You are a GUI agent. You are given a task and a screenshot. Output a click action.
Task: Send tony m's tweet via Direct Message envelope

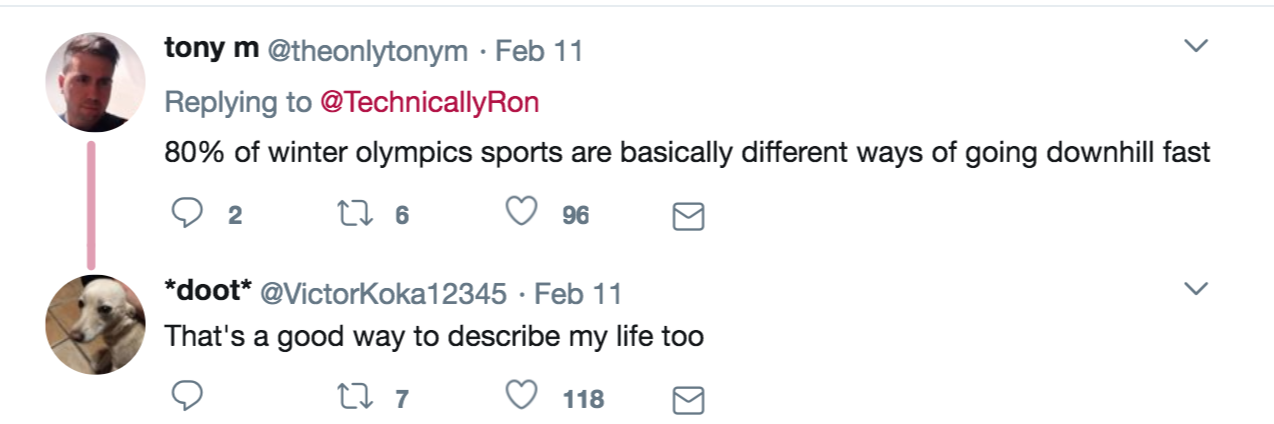coord(688,217)
